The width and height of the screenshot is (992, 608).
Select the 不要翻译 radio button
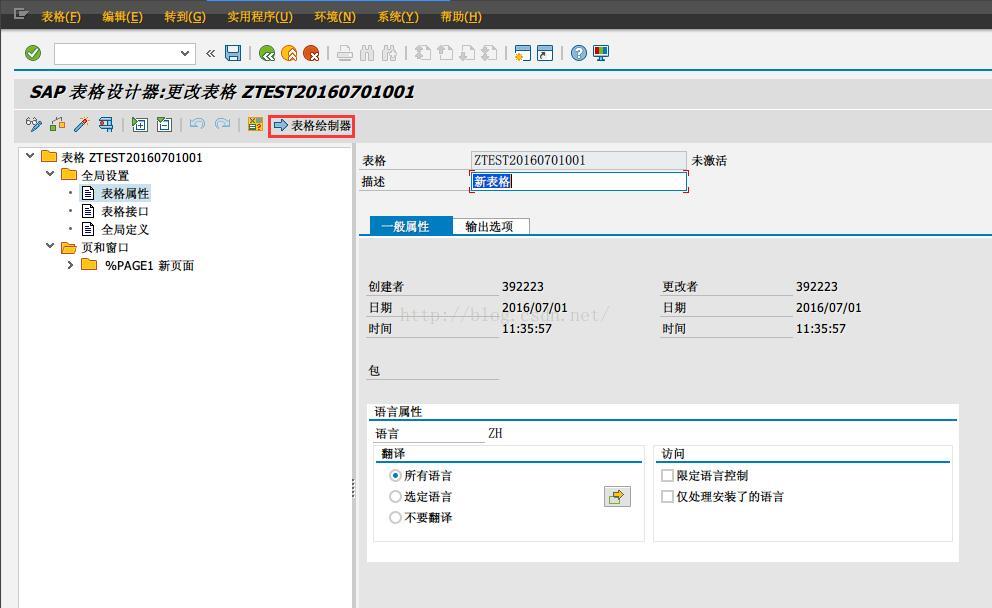click(x=395, y=518)
